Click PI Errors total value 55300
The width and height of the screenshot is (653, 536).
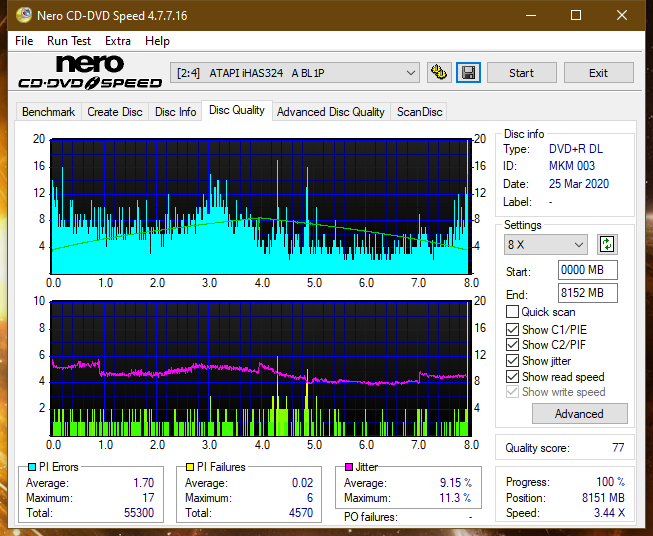(139, 513)
